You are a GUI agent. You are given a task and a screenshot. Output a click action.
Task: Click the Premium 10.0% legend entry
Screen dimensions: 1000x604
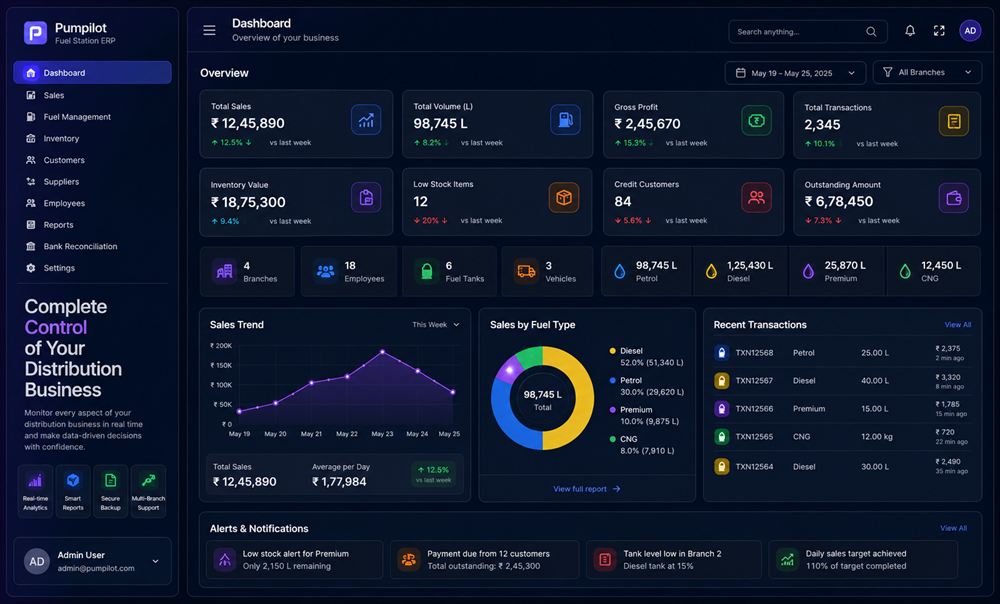point(644,415)
